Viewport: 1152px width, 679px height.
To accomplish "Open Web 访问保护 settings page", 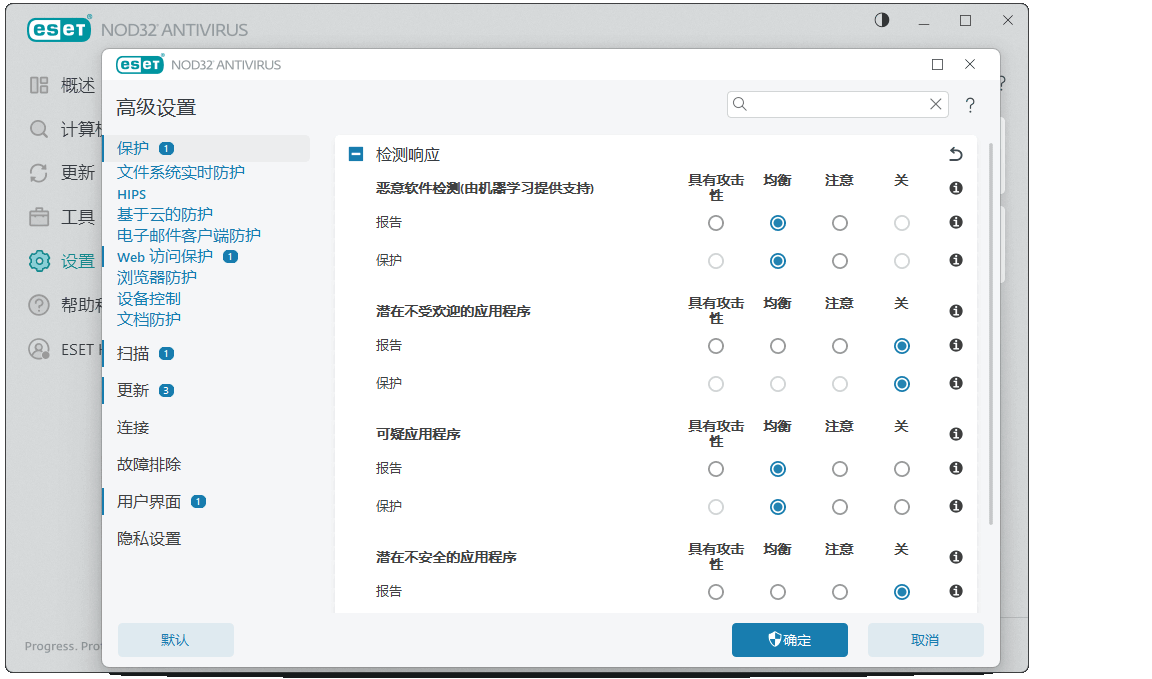I will point(165,257).
